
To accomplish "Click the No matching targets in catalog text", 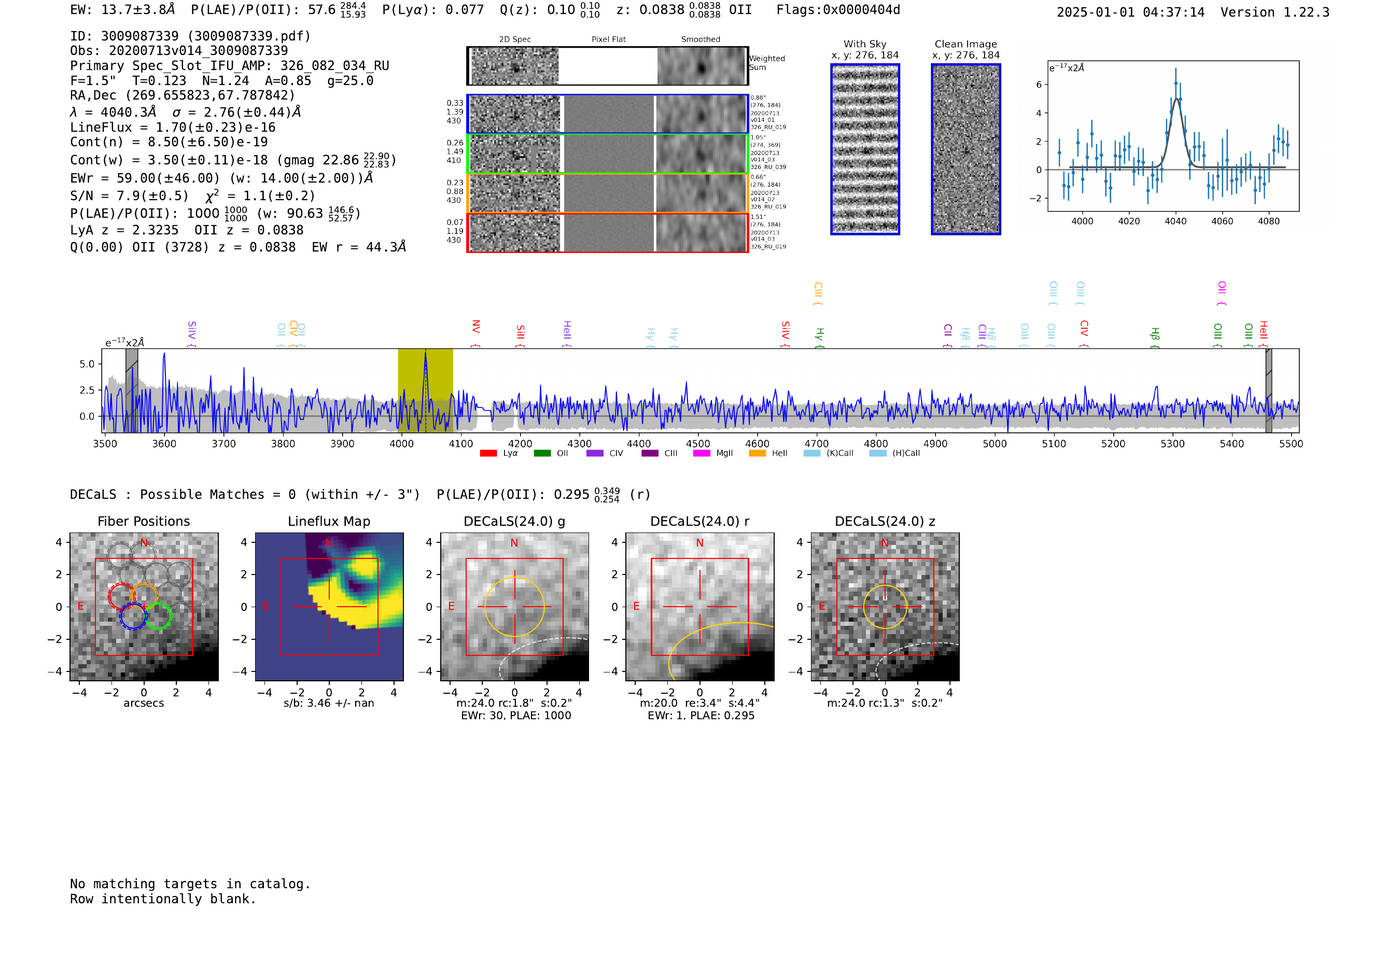I will coord(190,884).
